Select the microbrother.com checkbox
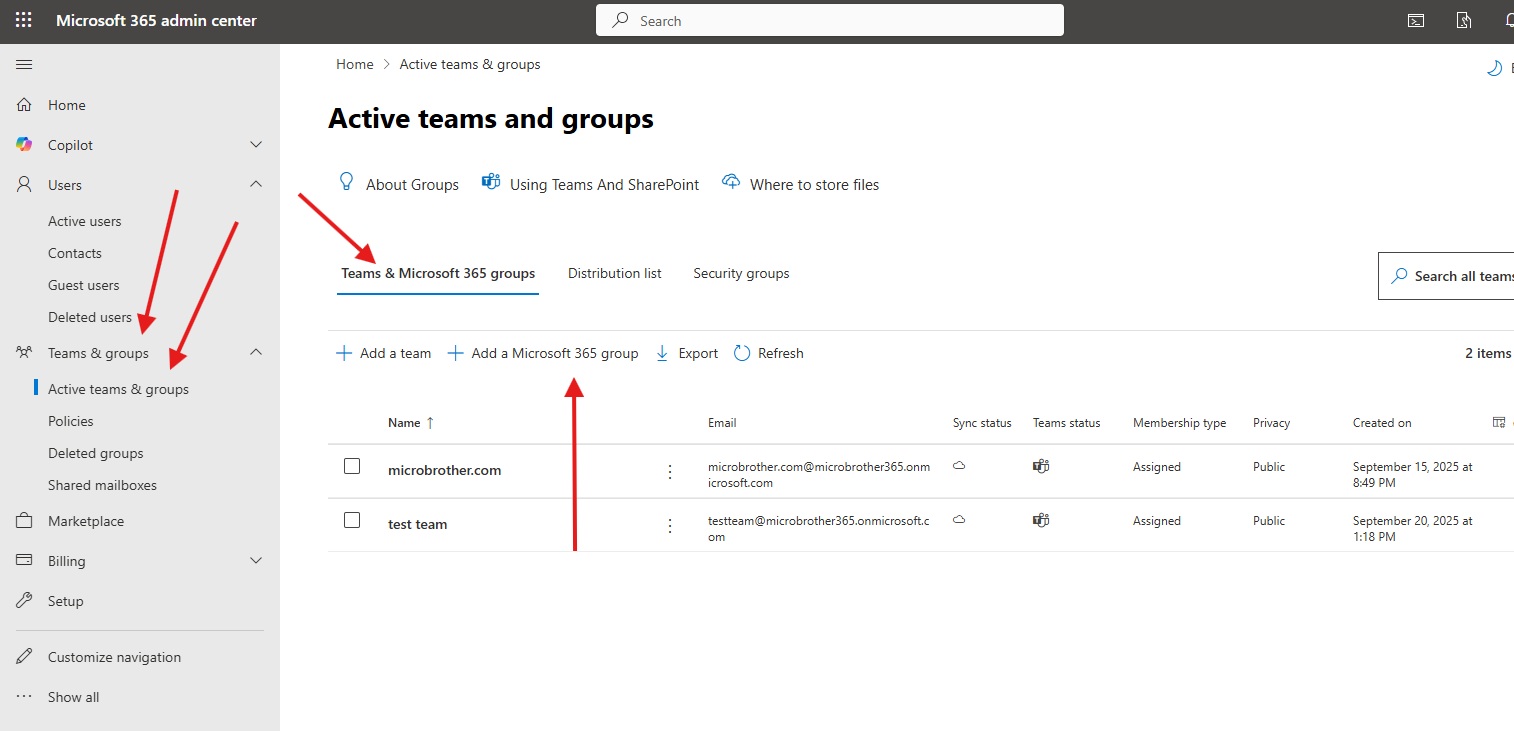This screenshot has height=731, width=1514. click(352, 466)
